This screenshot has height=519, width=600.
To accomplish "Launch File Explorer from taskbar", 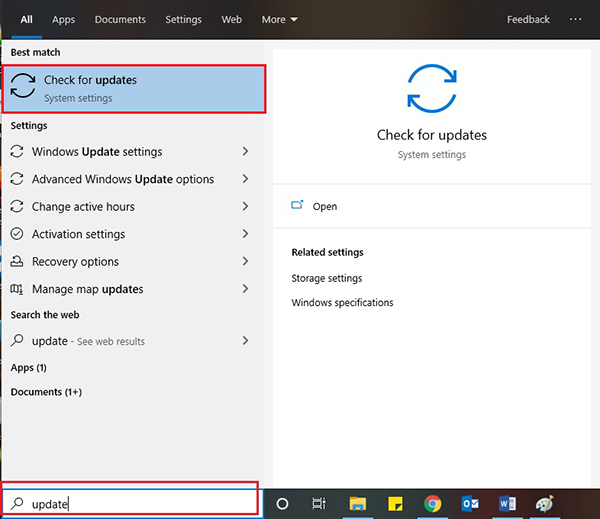I will (x=357, y=504).
